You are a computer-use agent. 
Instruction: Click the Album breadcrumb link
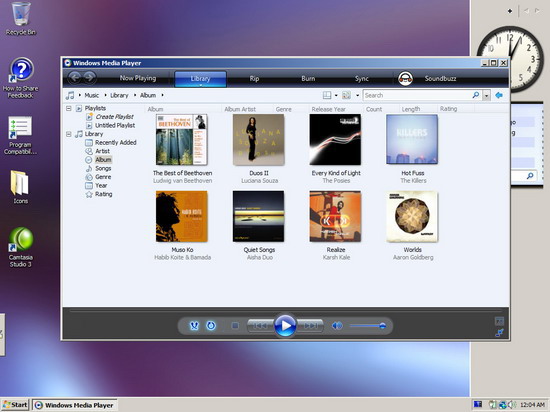pyautogui.click(x=148, y=95)
